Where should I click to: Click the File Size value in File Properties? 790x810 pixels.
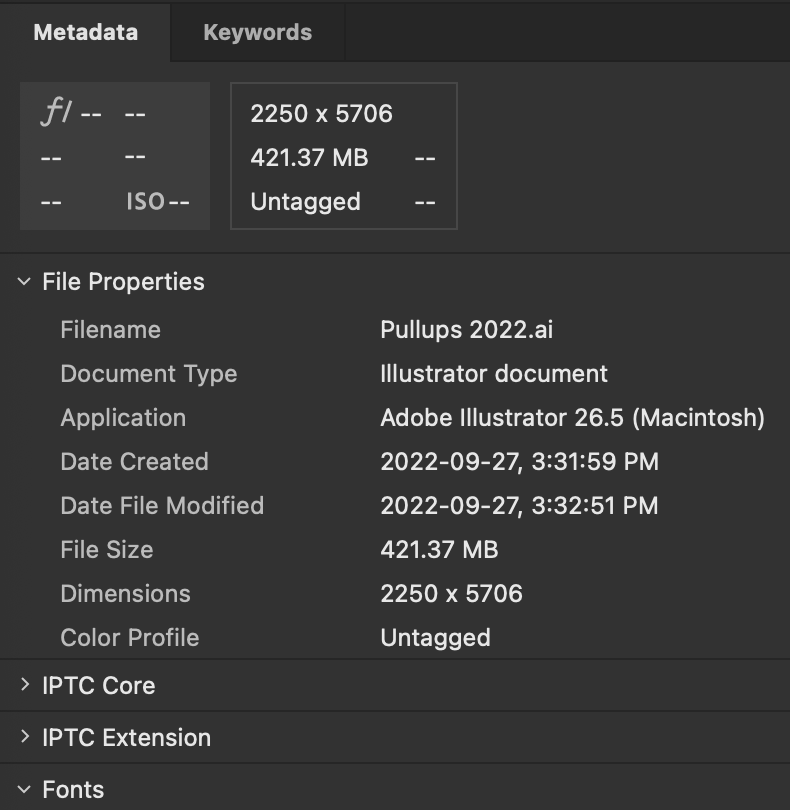439,550
